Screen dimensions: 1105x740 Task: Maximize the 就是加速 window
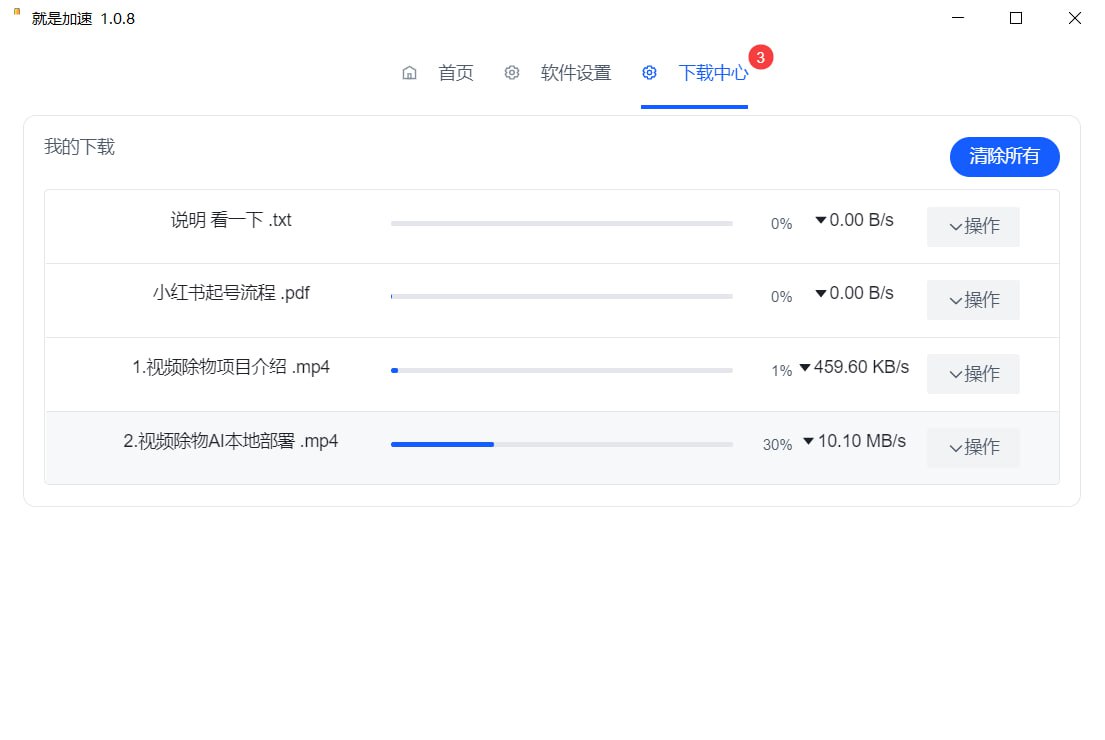point(1016,18)
